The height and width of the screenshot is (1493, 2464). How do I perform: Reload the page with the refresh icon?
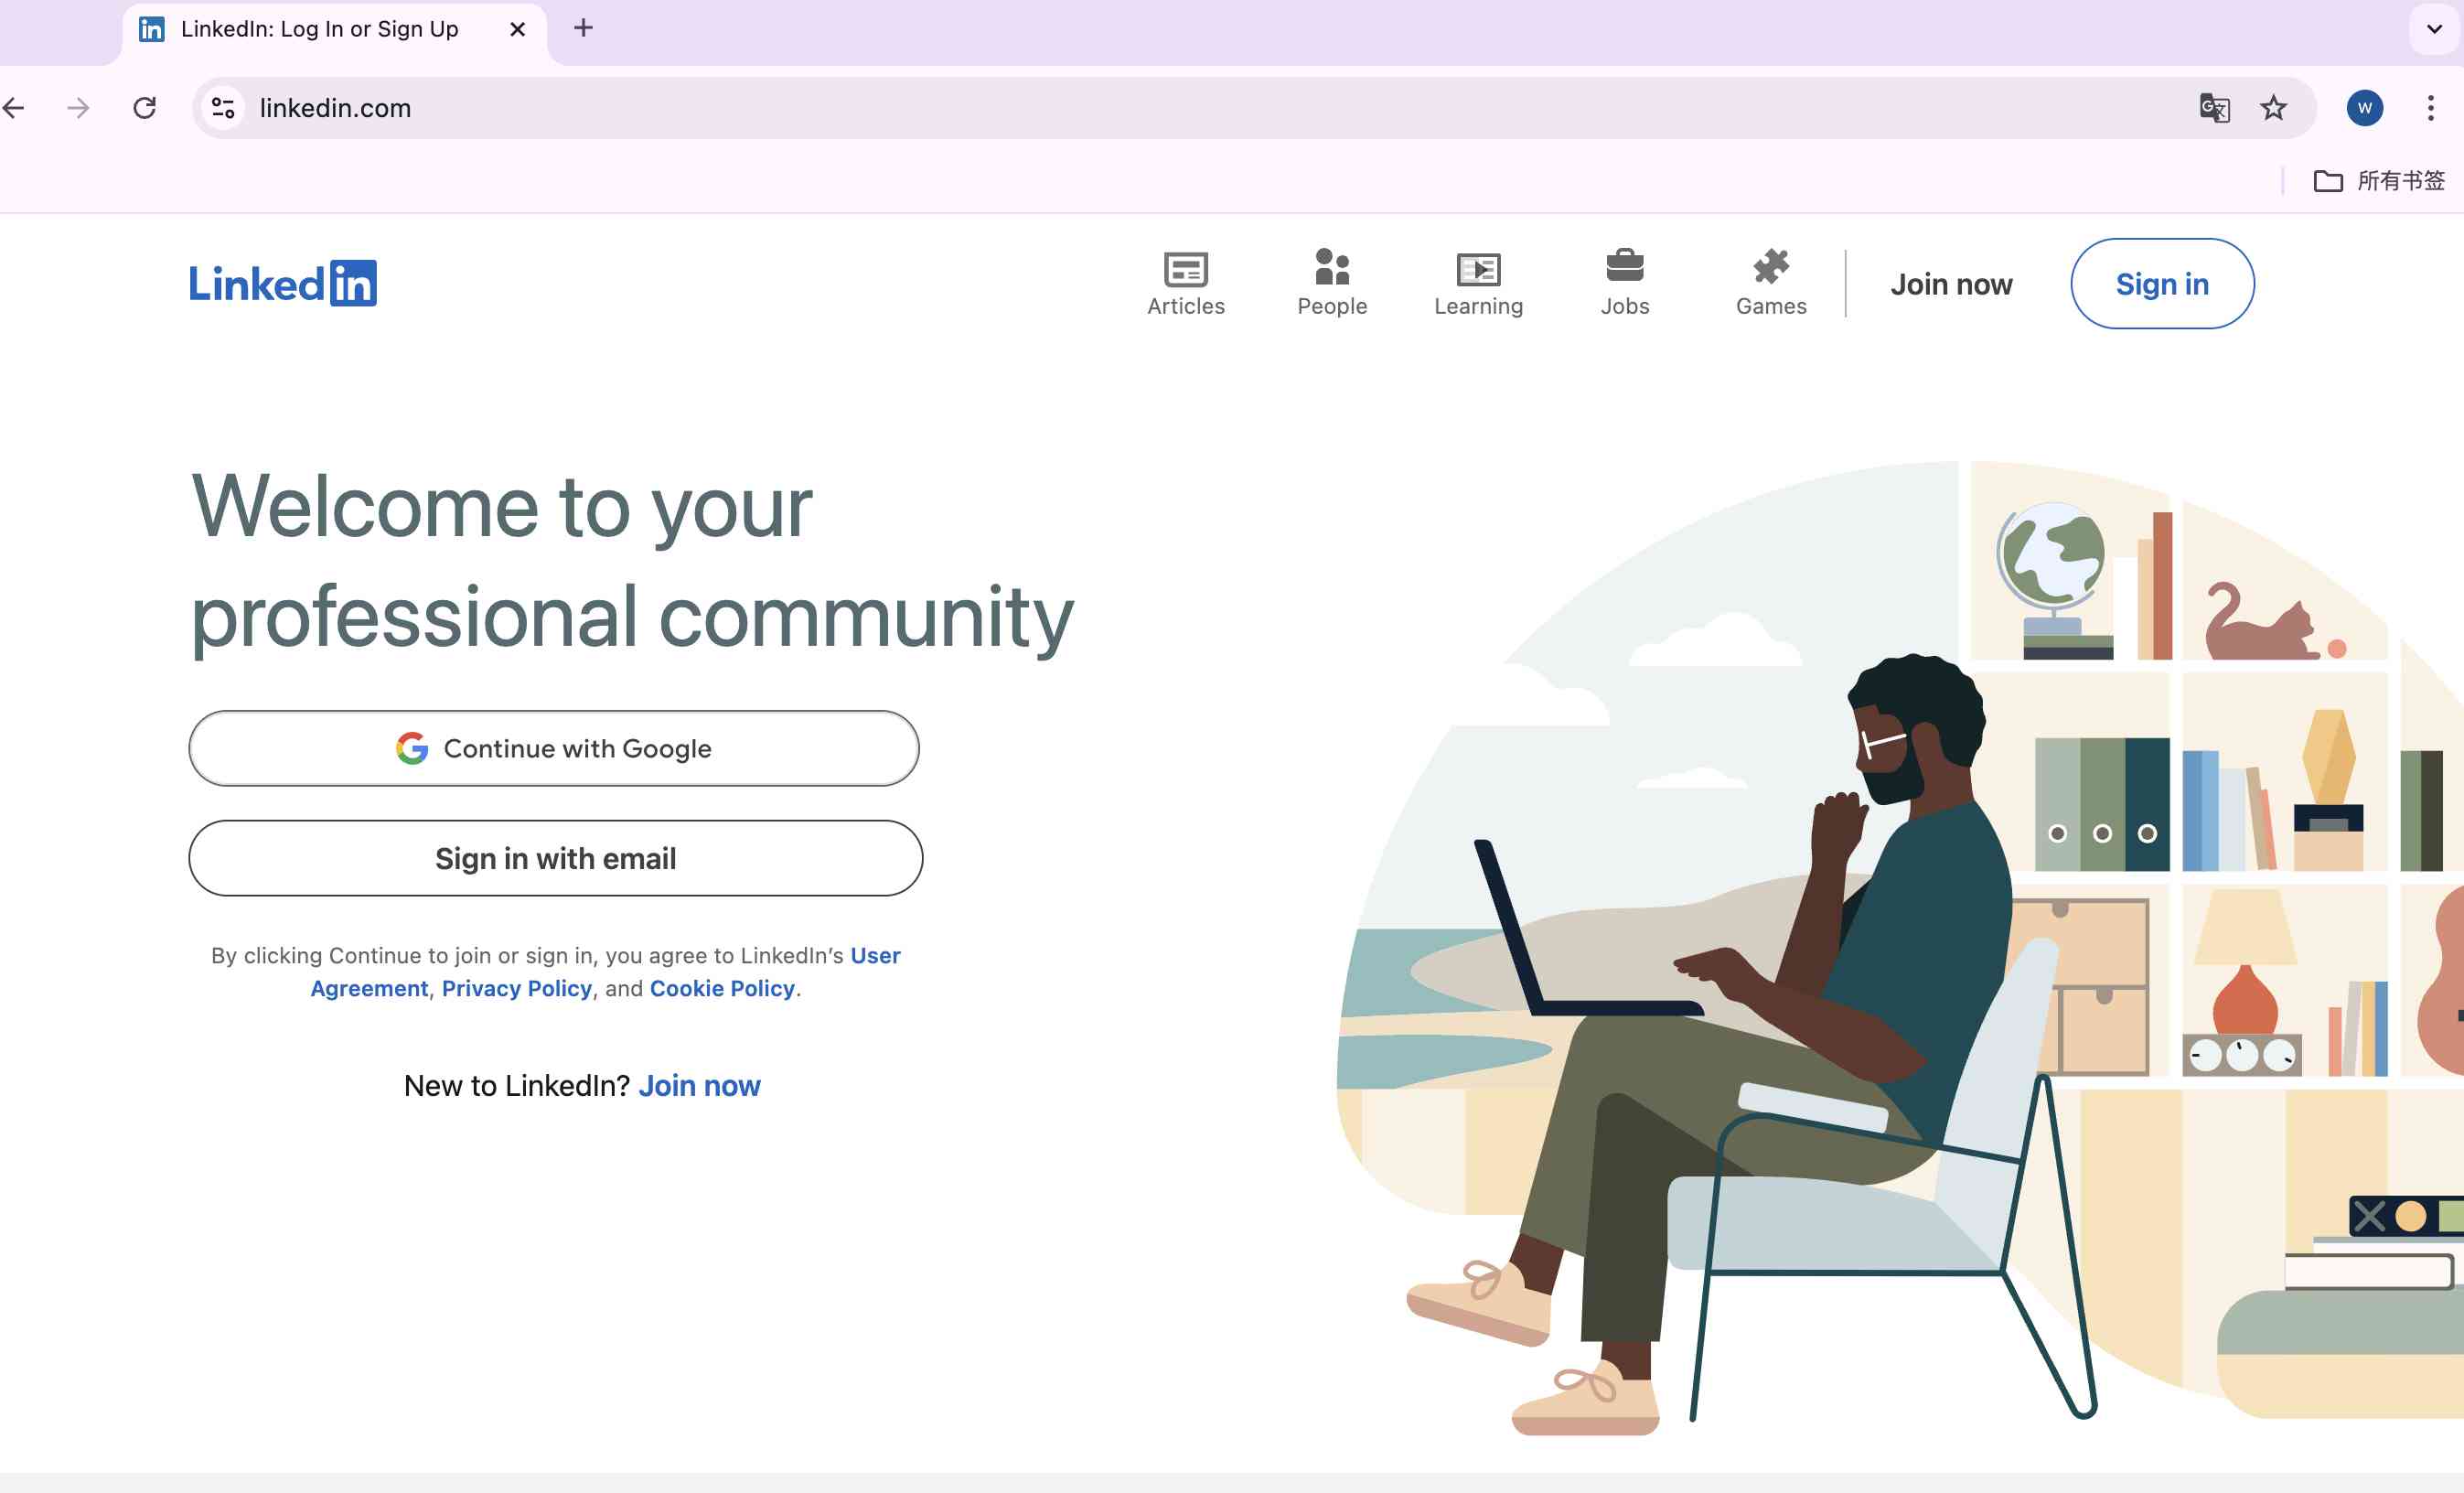click(145, 108)
